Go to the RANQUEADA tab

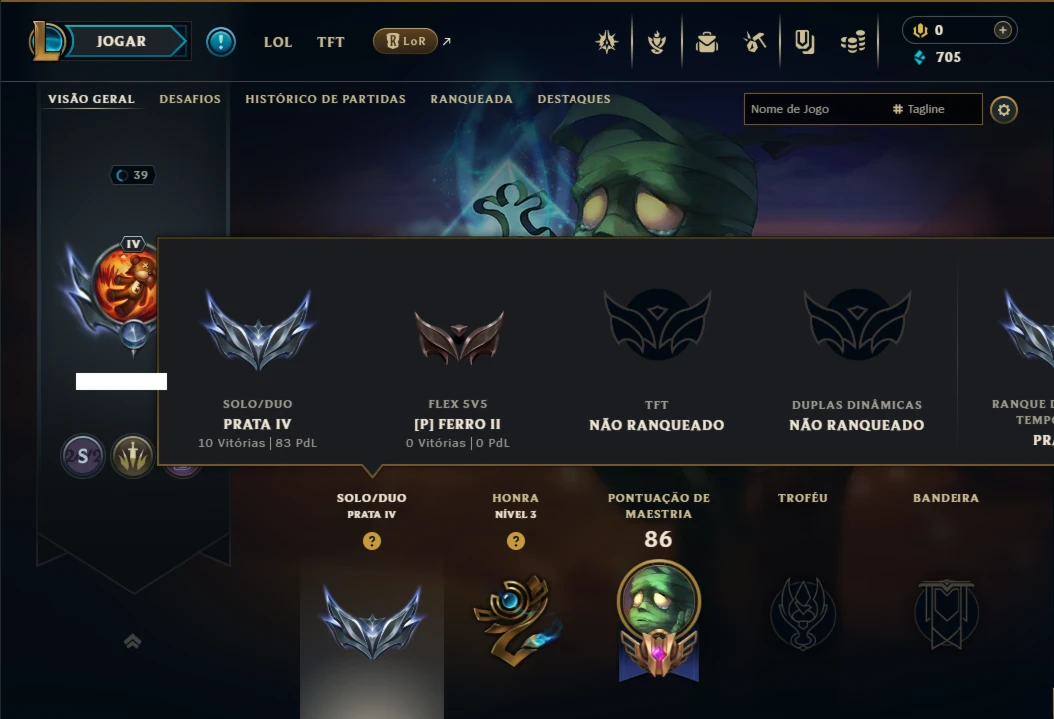[471, 99]
